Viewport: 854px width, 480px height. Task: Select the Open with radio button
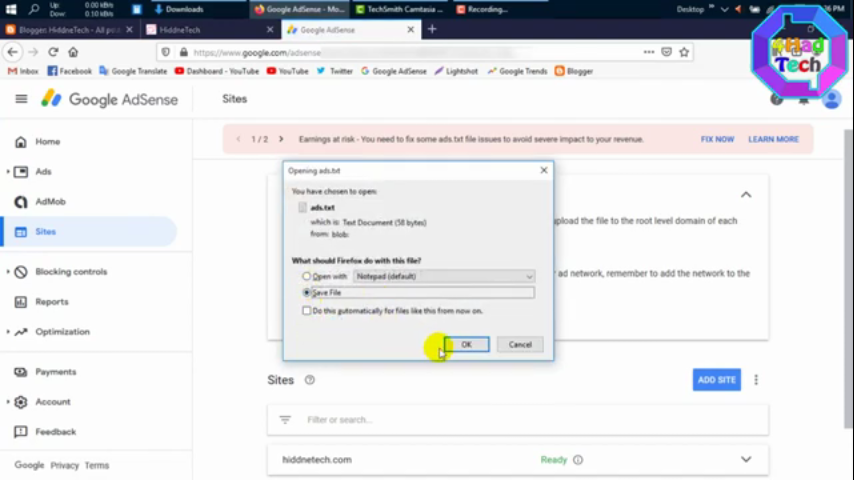[307, 276]
